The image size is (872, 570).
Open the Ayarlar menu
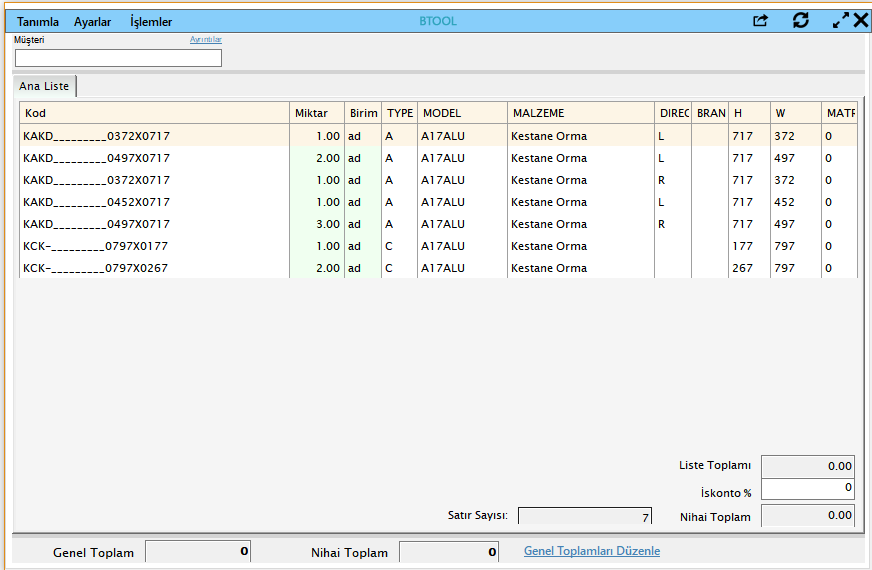click(92, 22)
